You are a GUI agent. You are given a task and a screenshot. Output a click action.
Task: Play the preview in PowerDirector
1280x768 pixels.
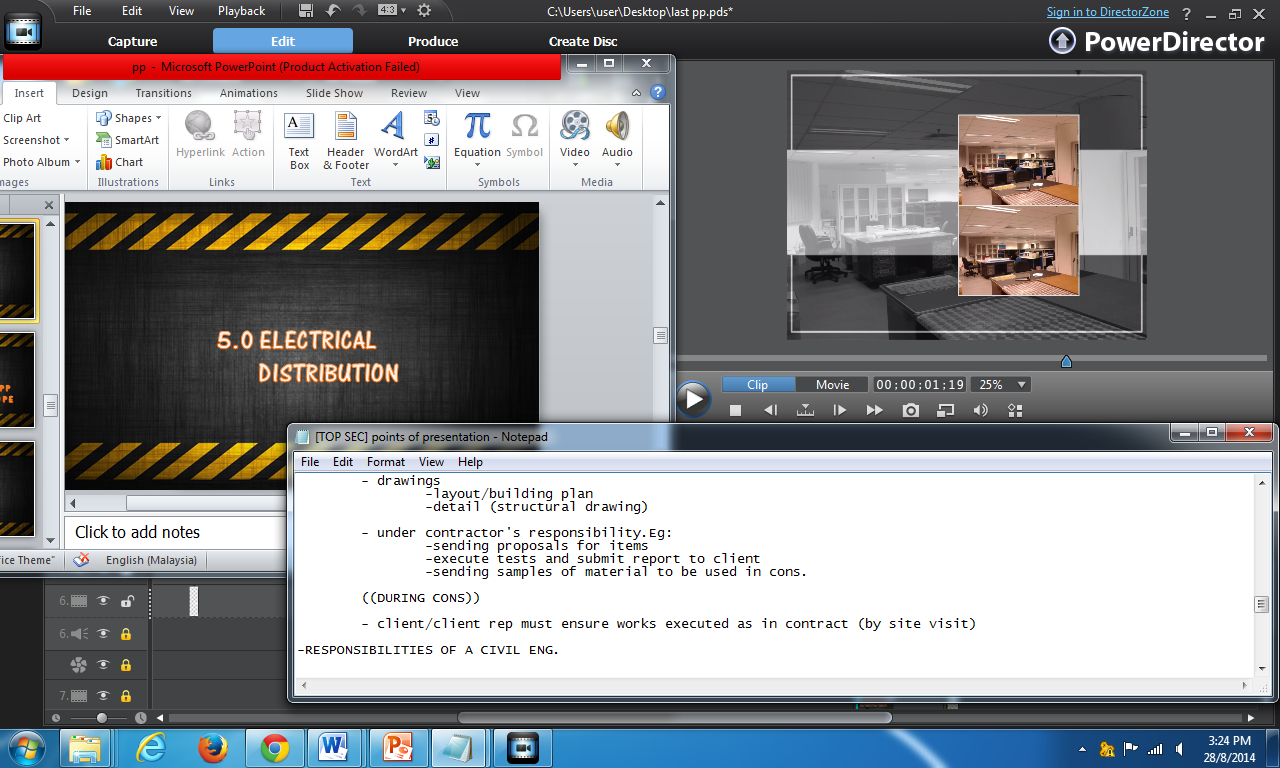click(x=693, y=399)
